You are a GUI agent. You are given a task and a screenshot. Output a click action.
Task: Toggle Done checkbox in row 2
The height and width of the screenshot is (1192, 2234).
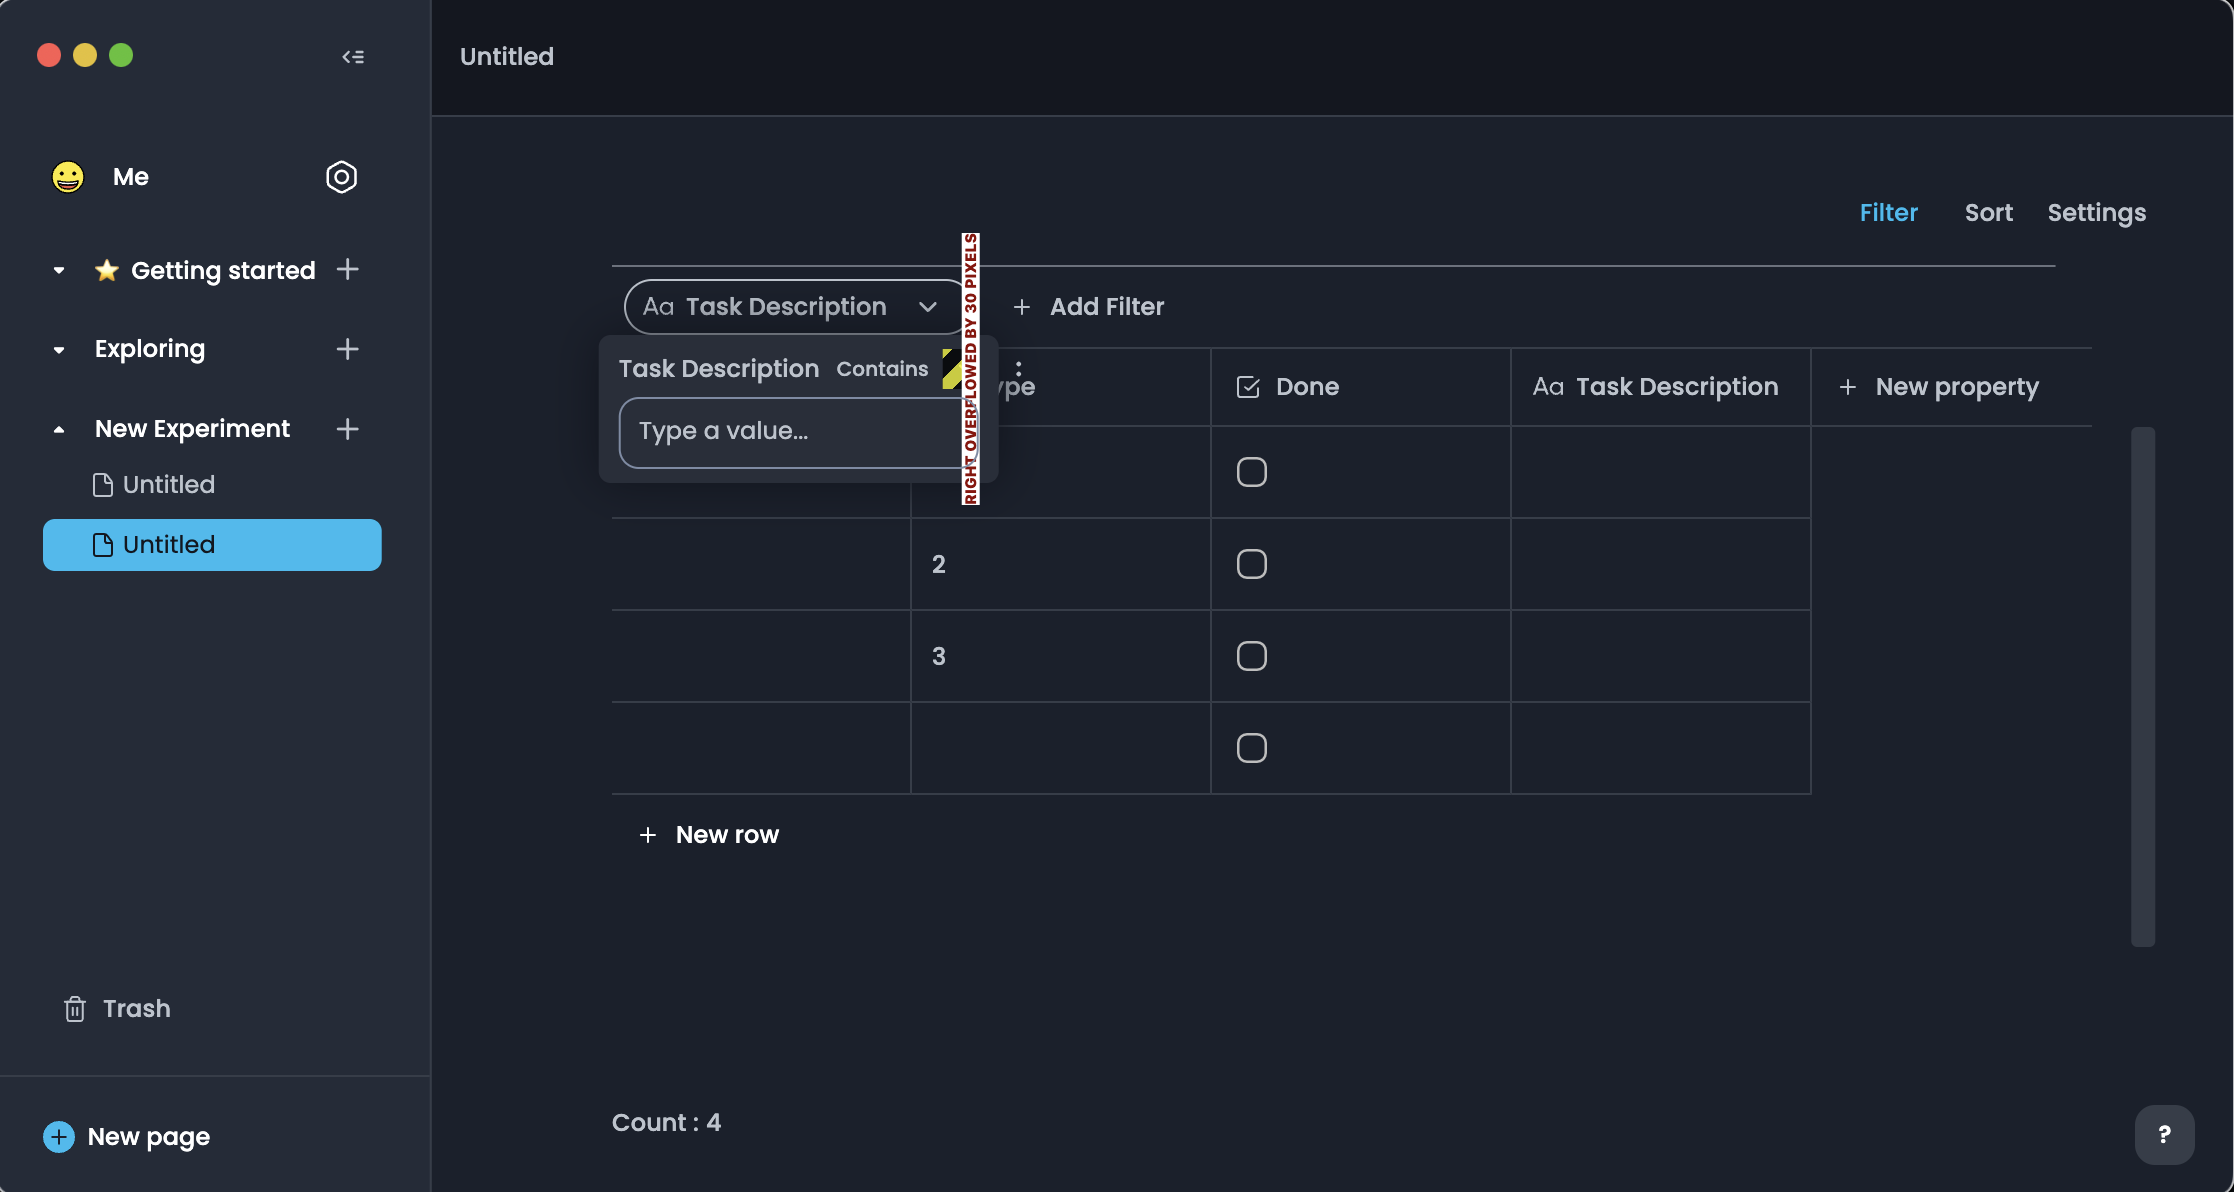(x=1251, y=564)
